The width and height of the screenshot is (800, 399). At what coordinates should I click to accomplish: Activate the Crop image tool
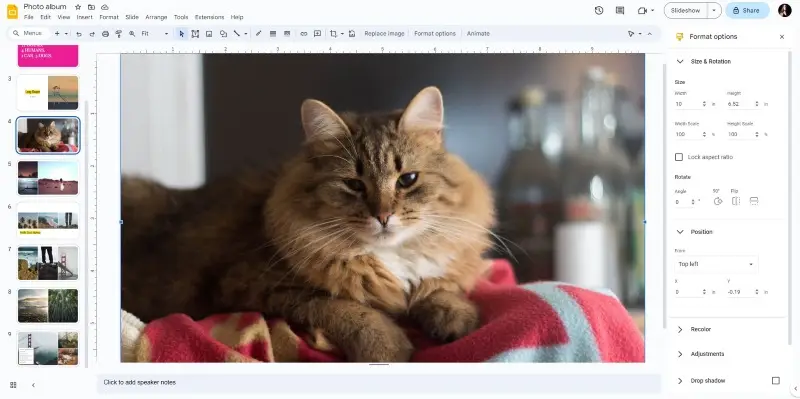coord(333,34)
